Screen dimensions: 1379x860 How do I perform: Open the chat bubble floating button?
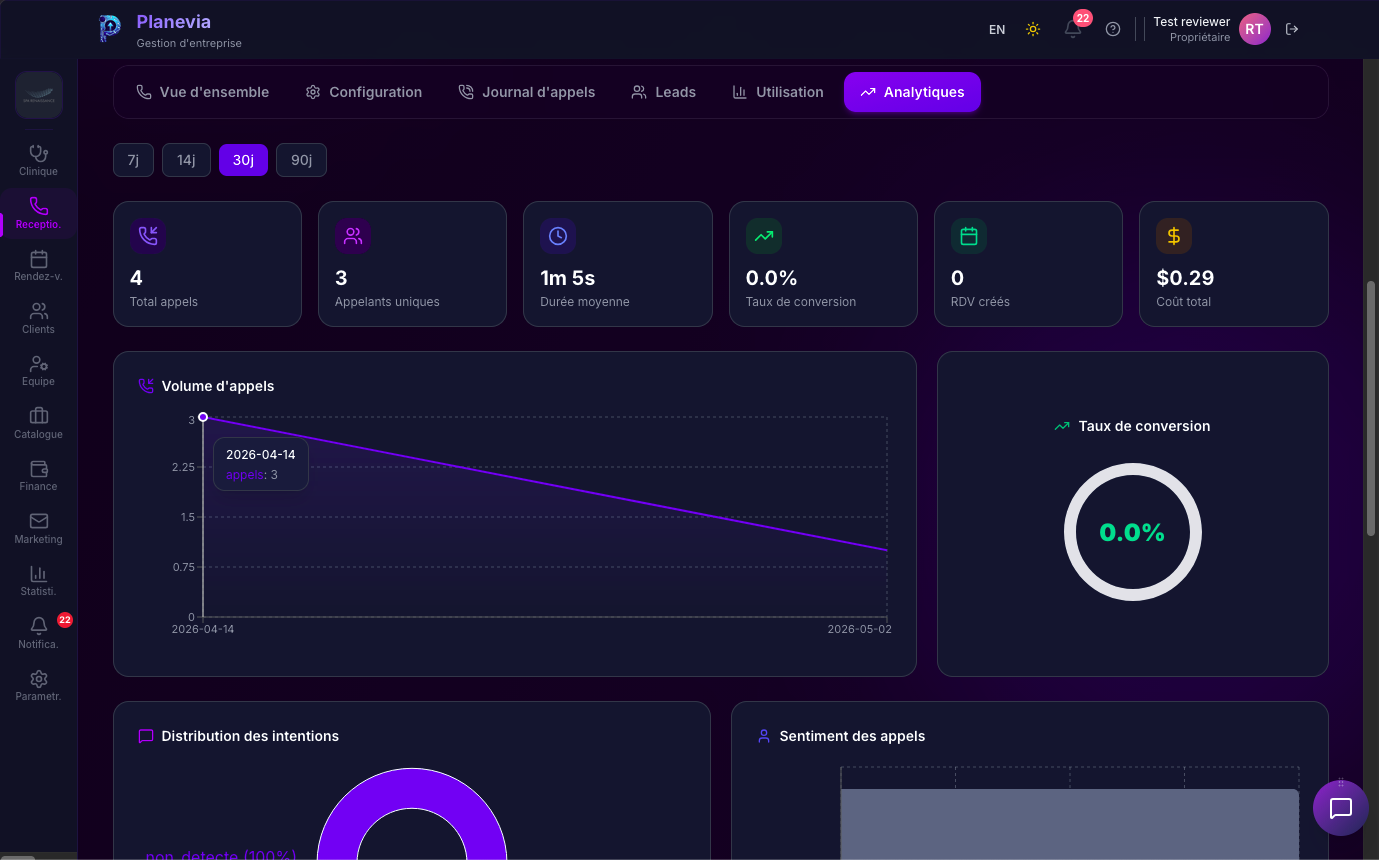pos(1340,808)
